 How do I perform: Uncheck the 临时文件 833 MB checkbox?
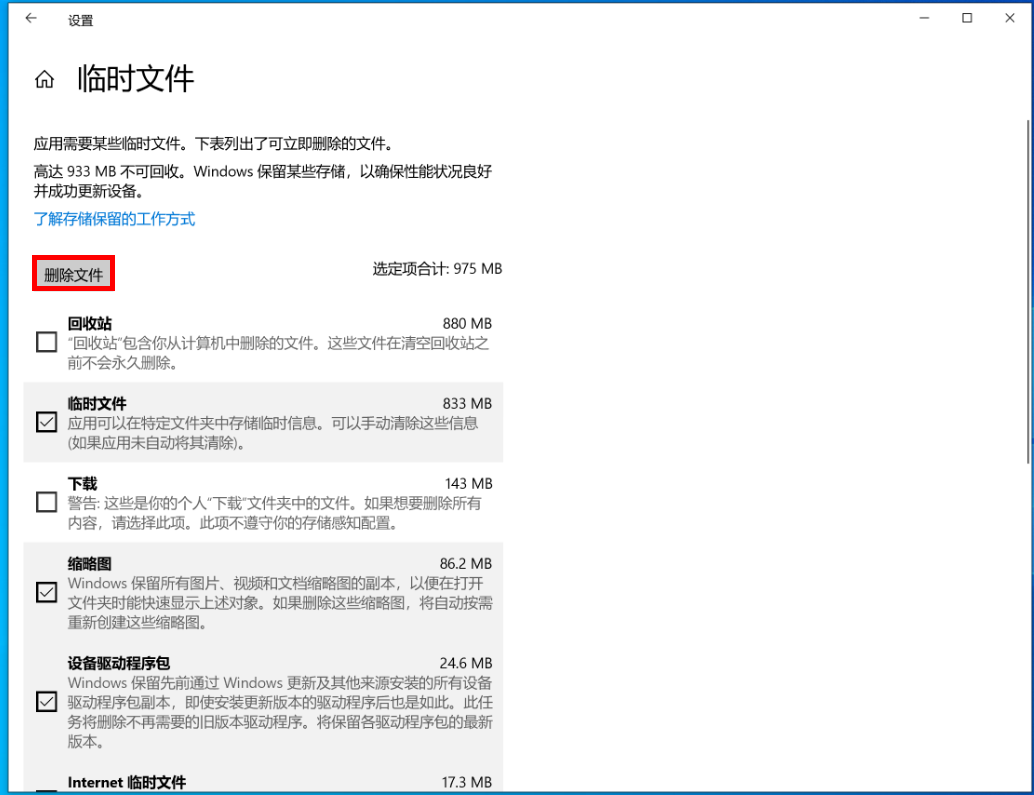[46, 423]
